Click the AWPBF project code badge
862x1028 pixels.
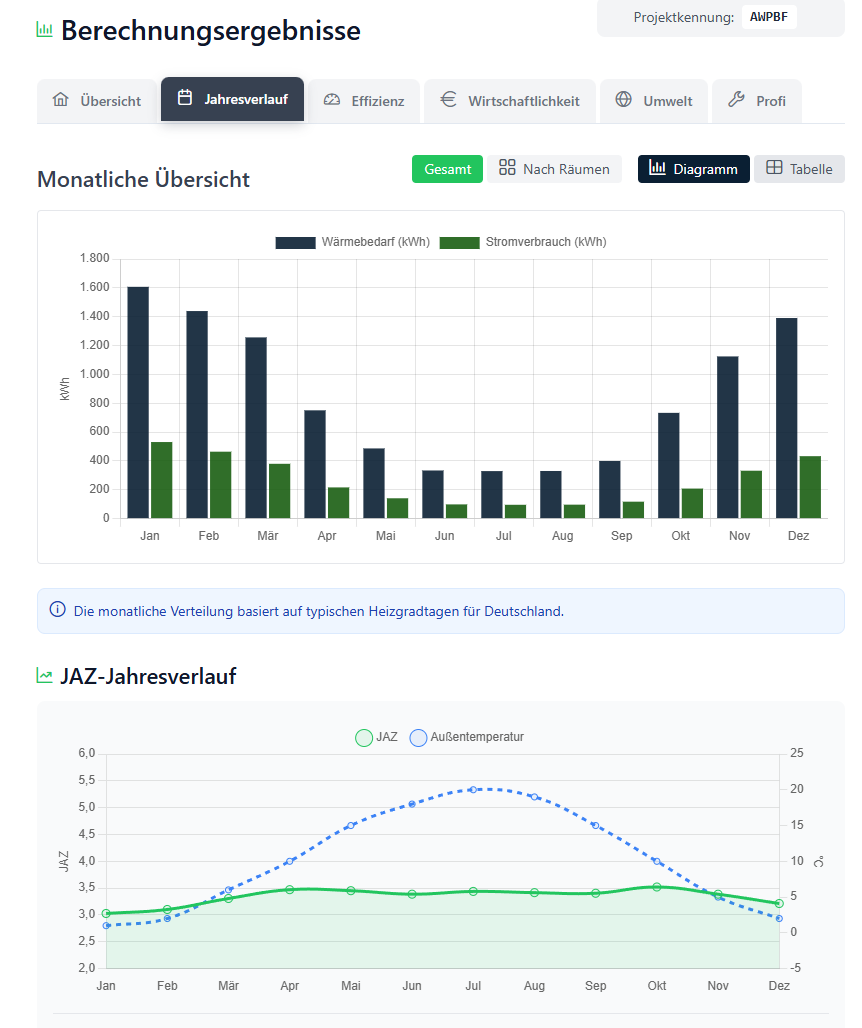[769, 17]
